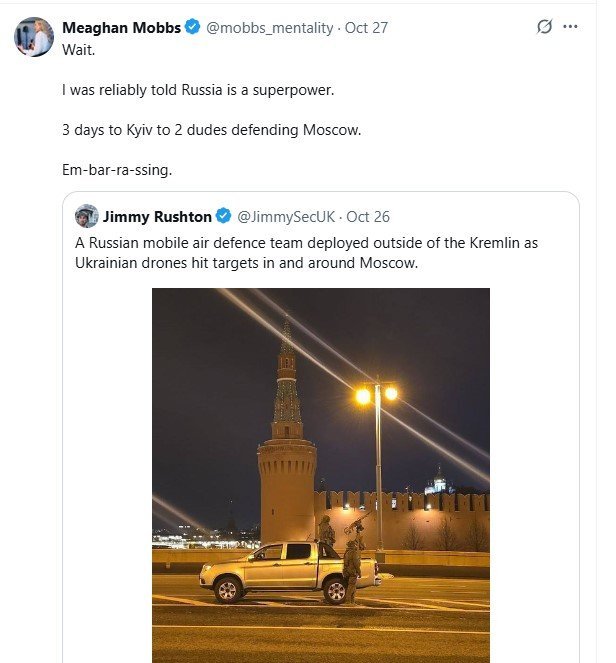This screenshot has width=616, height=663.
Task: Click the Grok explain-post icon
Action: 544,27
